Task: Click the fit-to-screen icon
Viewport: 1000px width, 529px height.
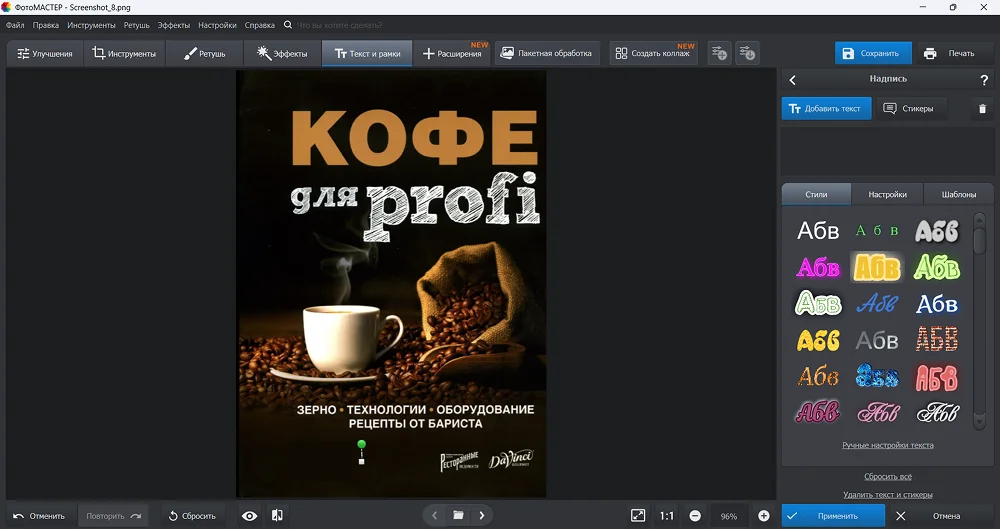Action: point(638,516)
